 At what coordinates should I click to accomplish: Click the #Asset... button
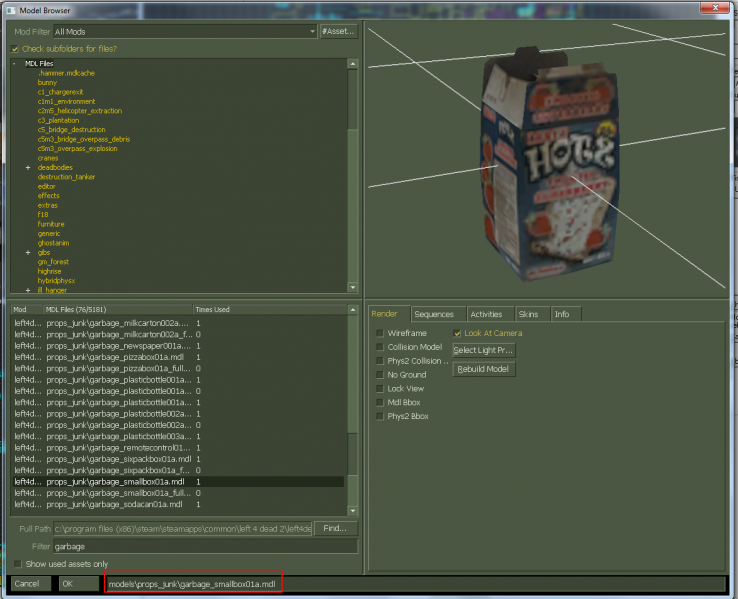(338, 32)
